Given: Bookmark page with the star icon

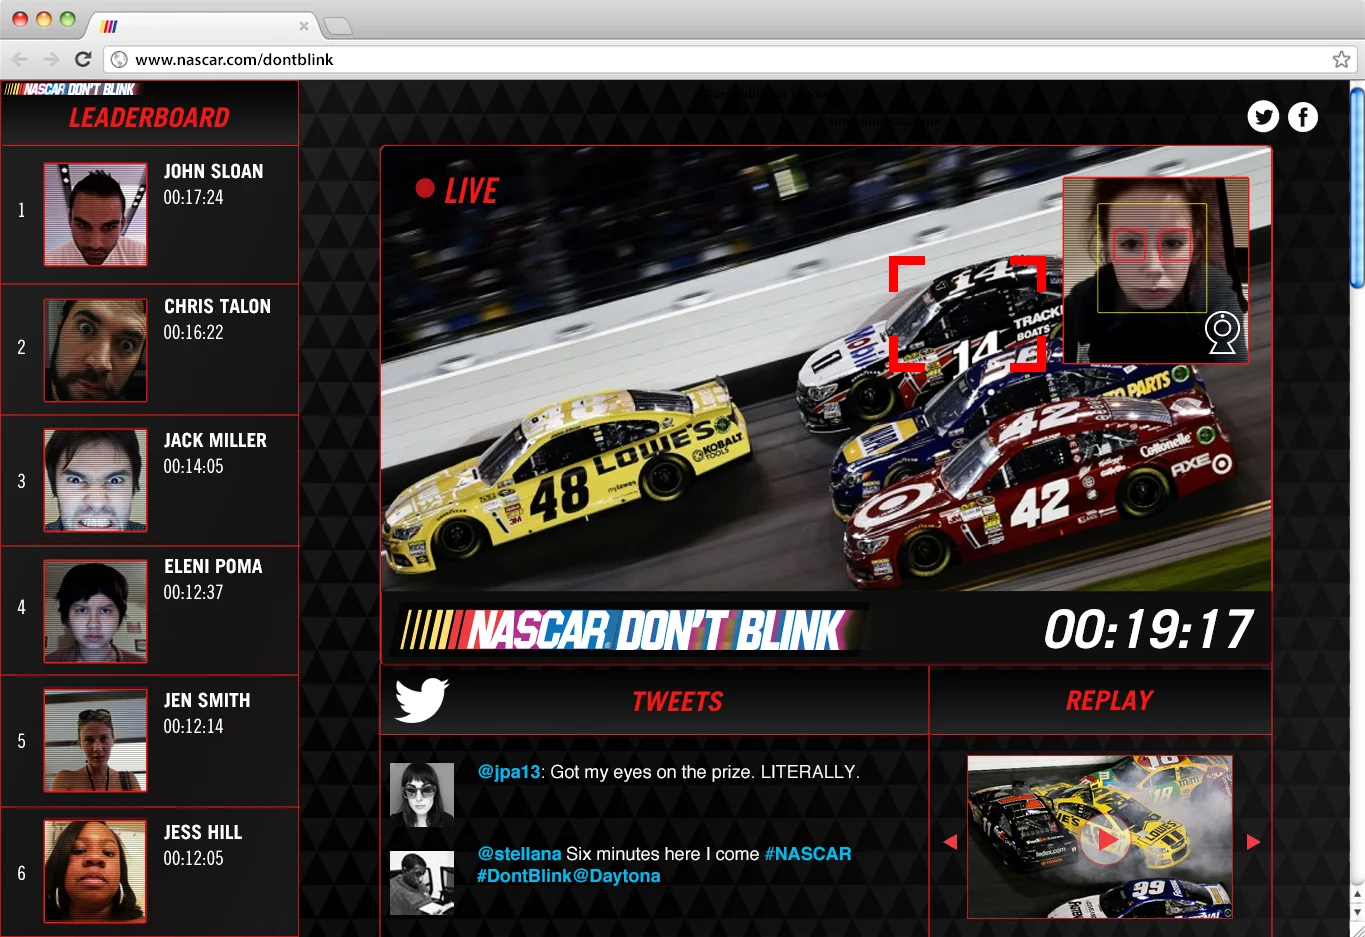Looking at the screenshot, I should [1341, 59].
